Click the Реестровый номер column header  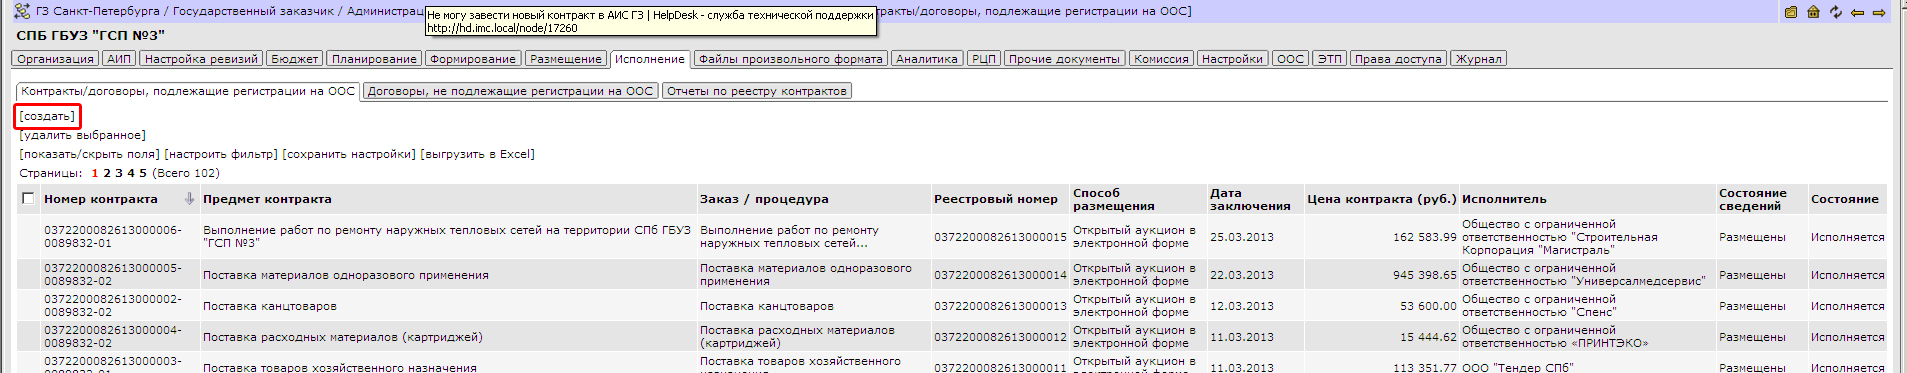click(996, 199)
